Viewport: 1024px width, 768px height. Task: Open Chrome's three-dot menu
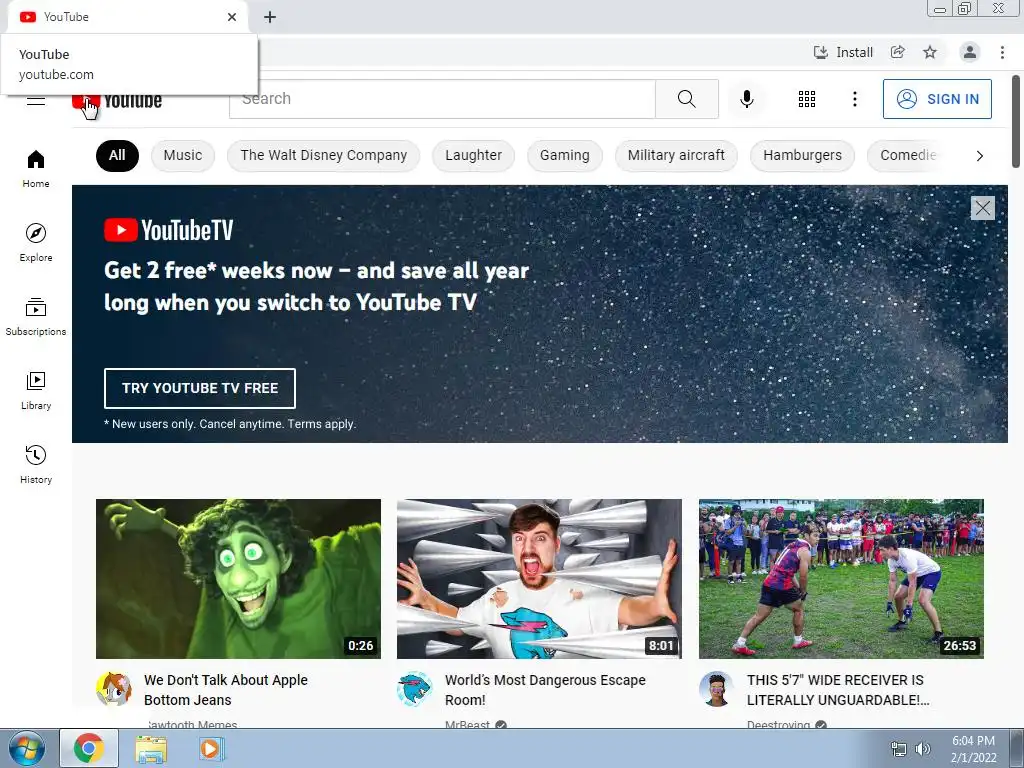click(x=1002, y=52)
